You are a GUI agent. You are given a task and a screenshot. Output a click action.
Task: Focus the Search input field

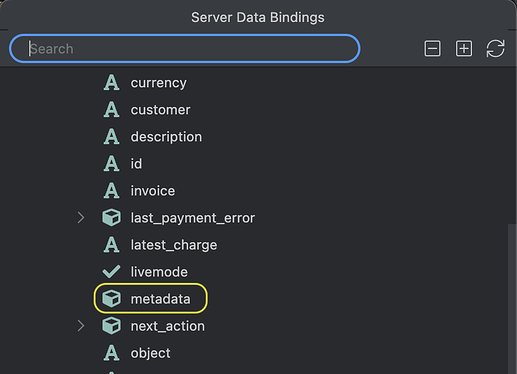pyautogui.click(x=185, y=49)
